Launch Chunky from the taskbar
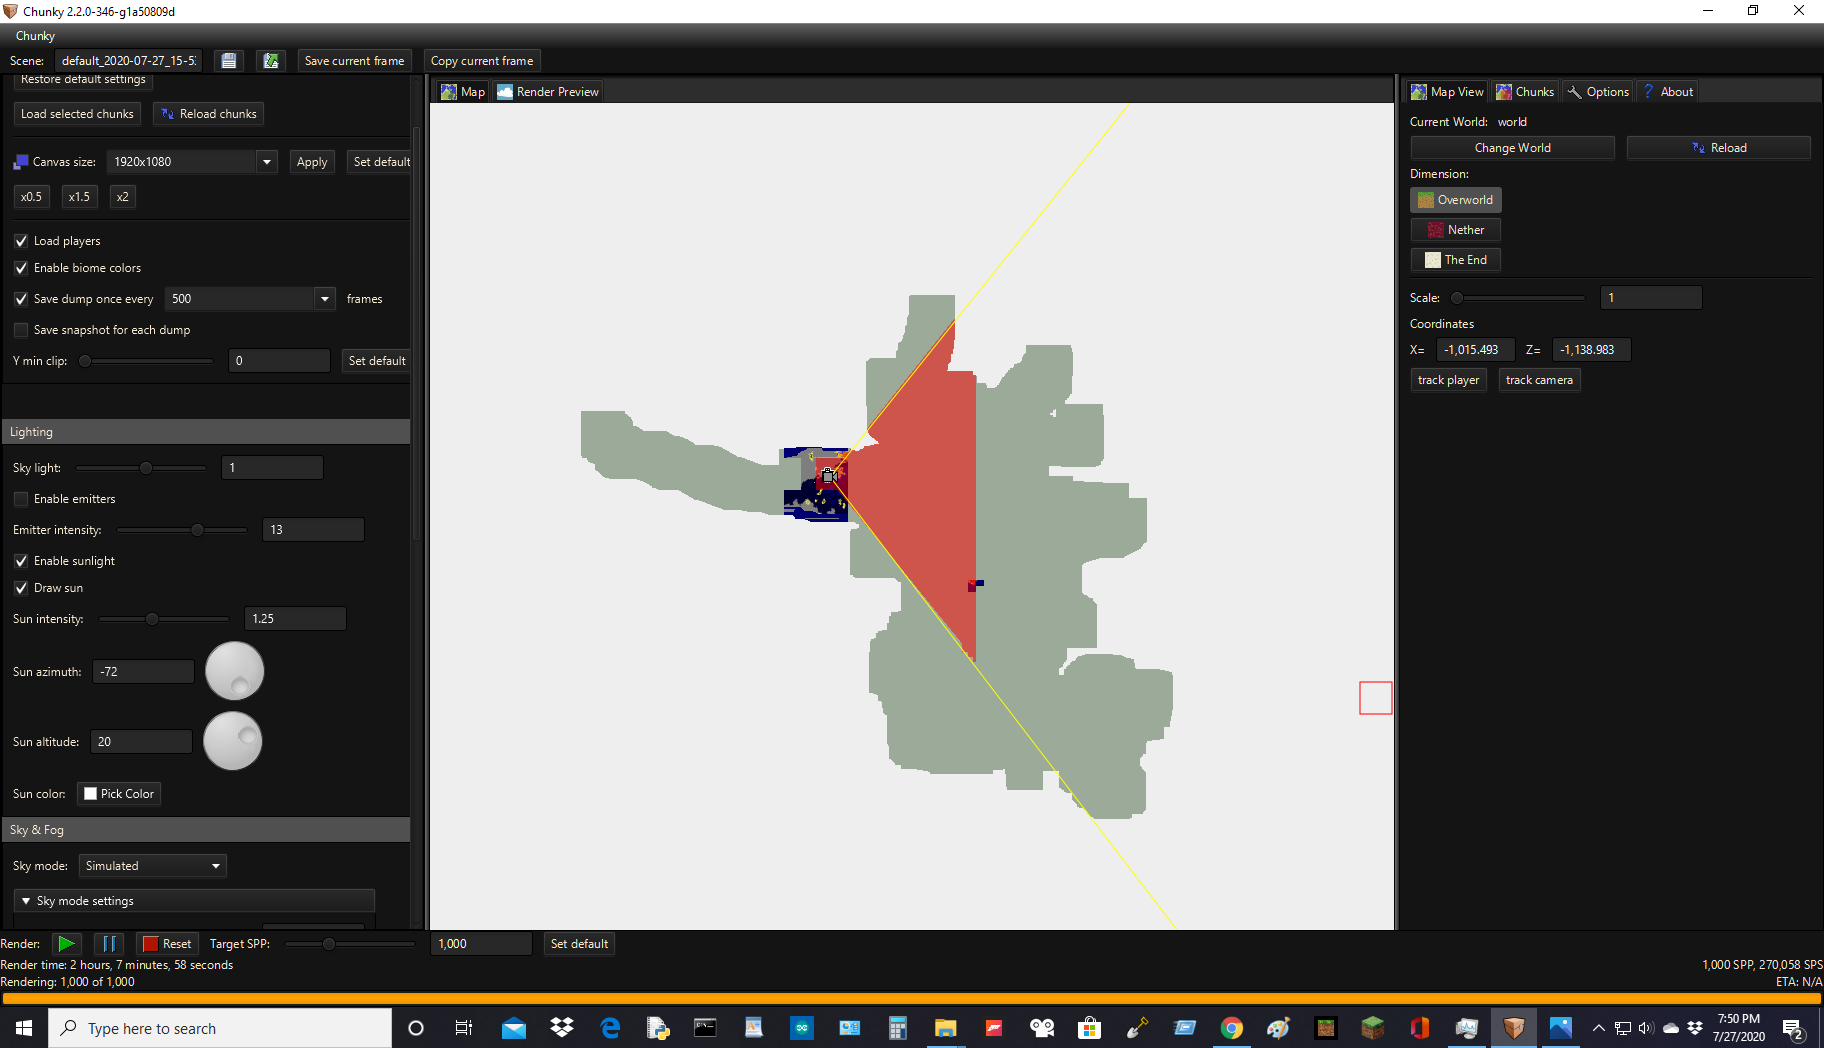 tap(1513, 1027)
